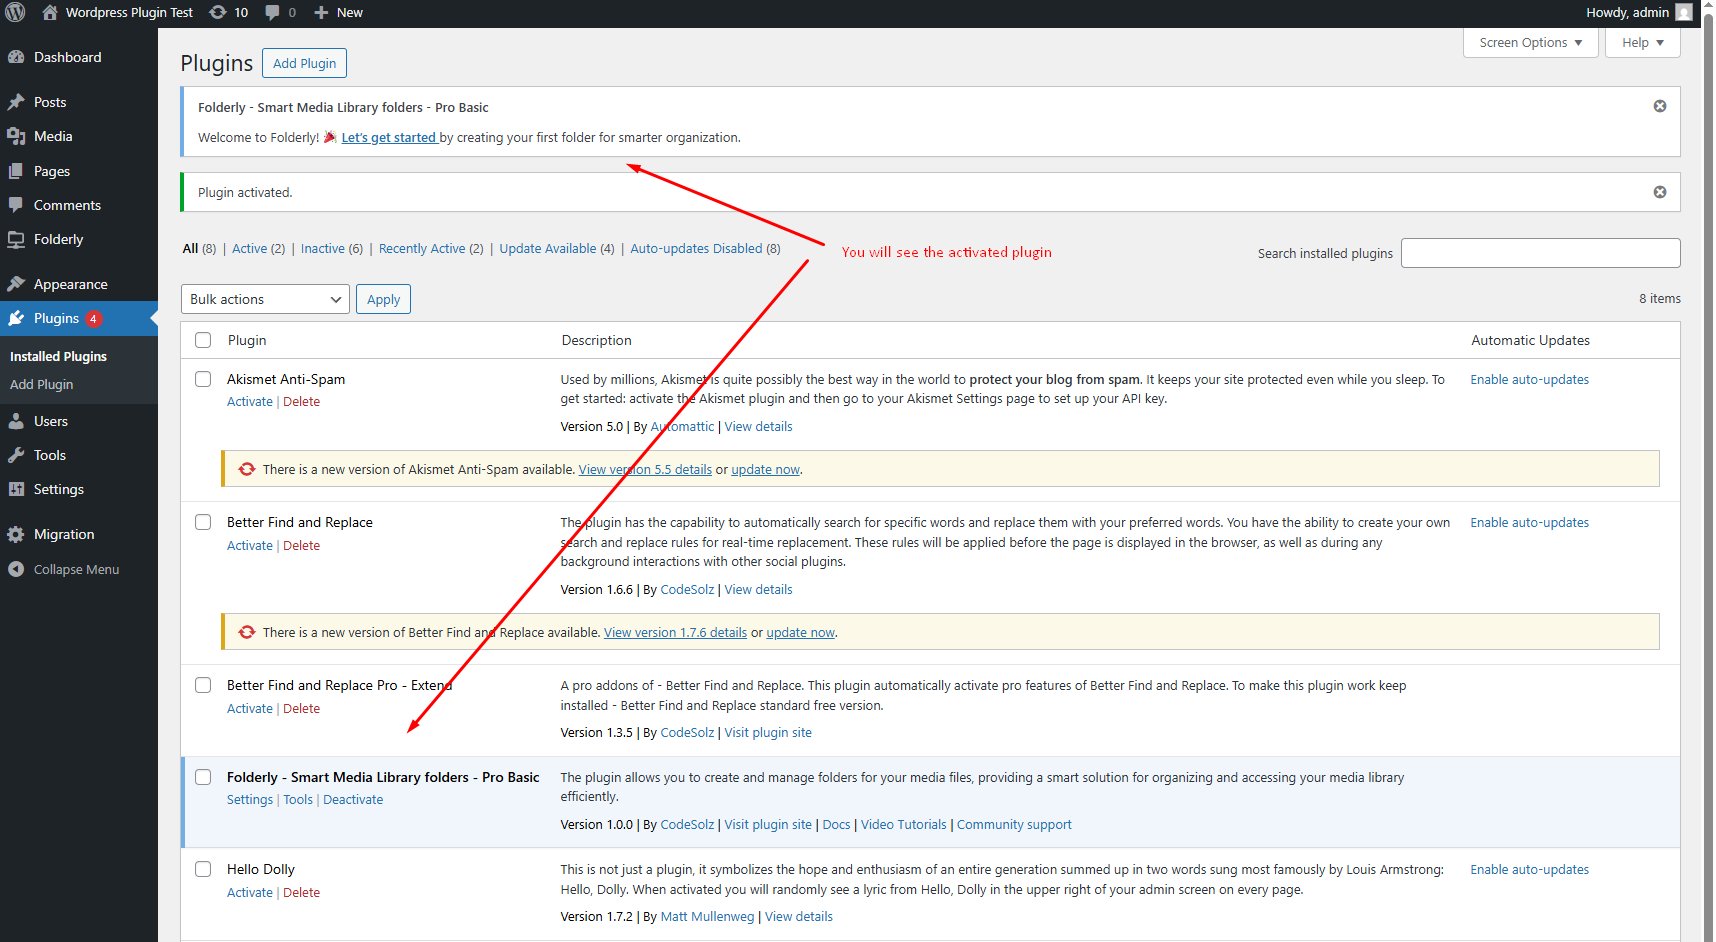Viewport: 1716px width, 942px height.
Task: Filter plugins by Inactive (6)
Action: [x=332, y=248]
